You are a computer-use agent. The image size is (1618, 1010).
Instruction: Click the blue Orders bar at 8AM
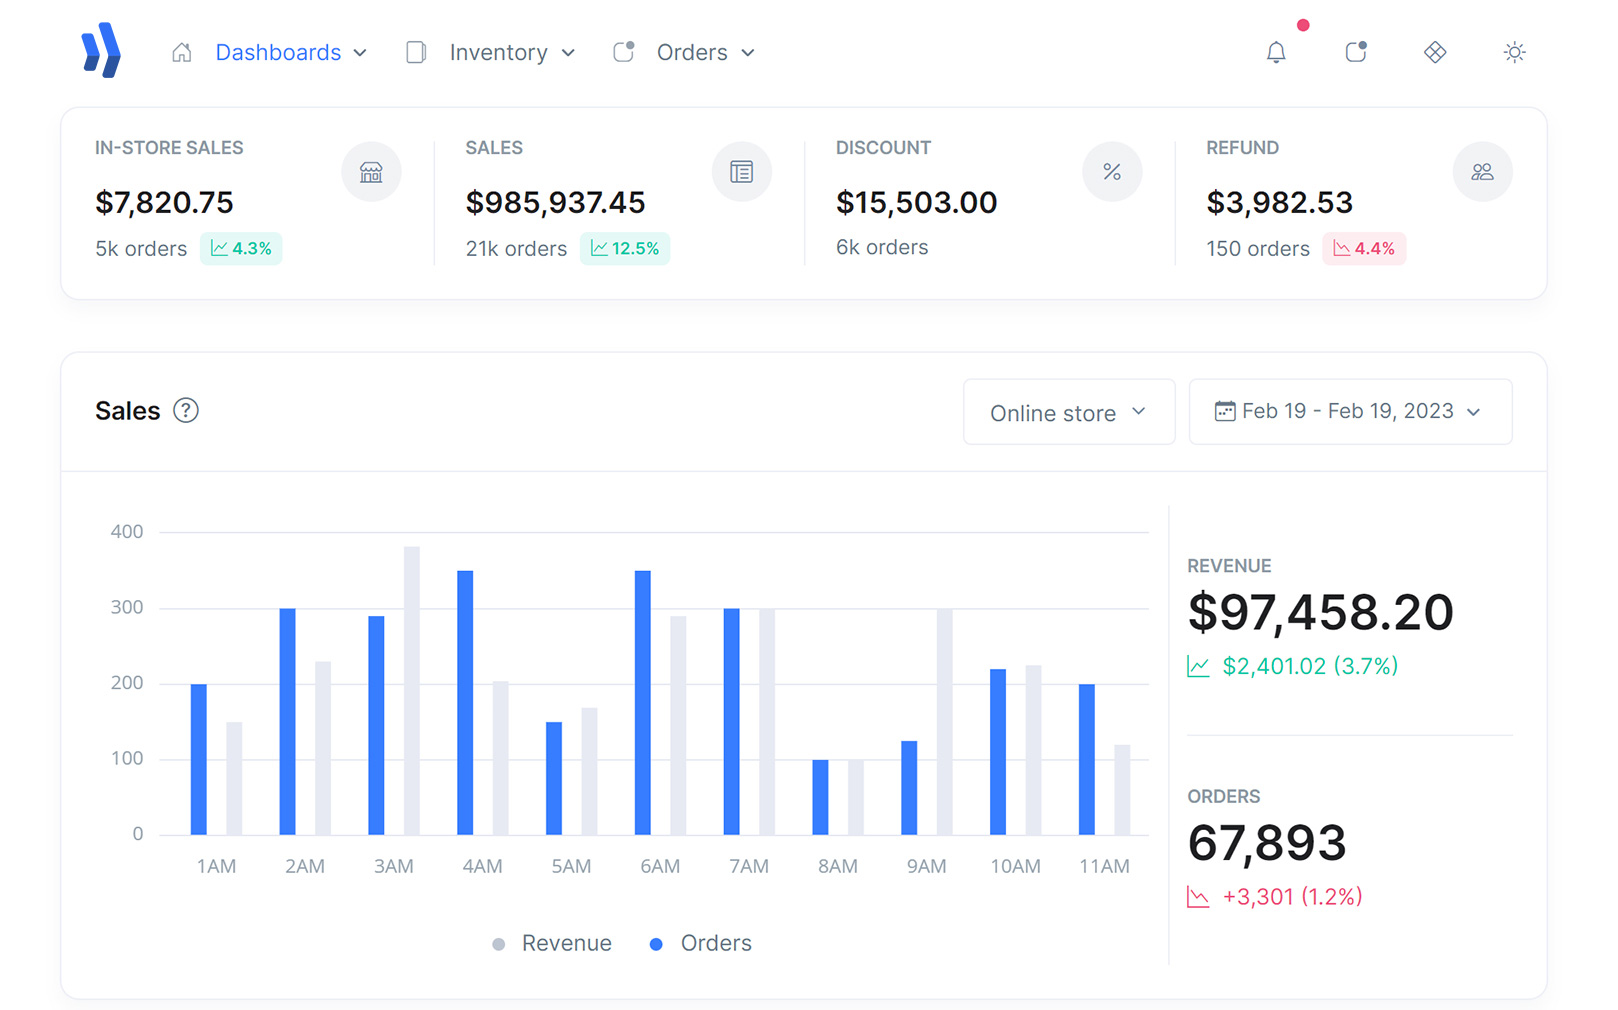point(820,797)
